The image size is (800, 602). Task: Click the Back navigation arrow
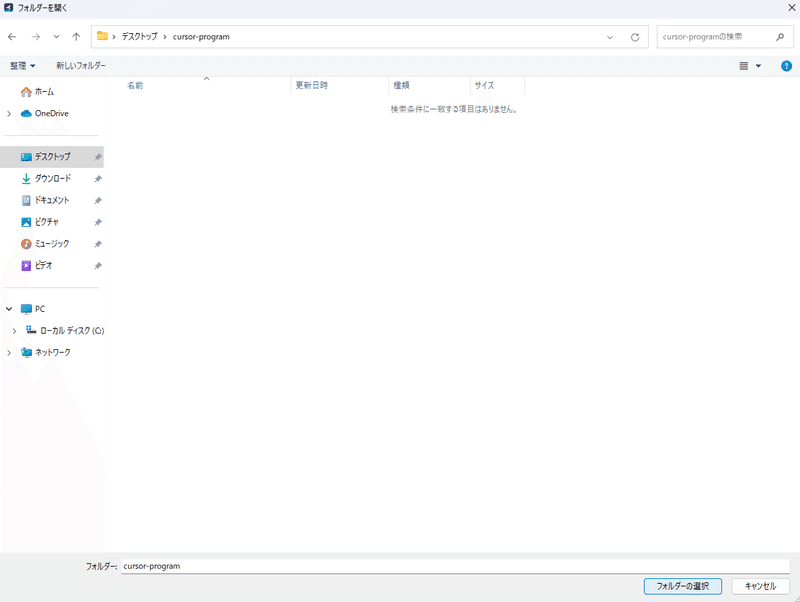pyautogui.click(x=12, y=37)
